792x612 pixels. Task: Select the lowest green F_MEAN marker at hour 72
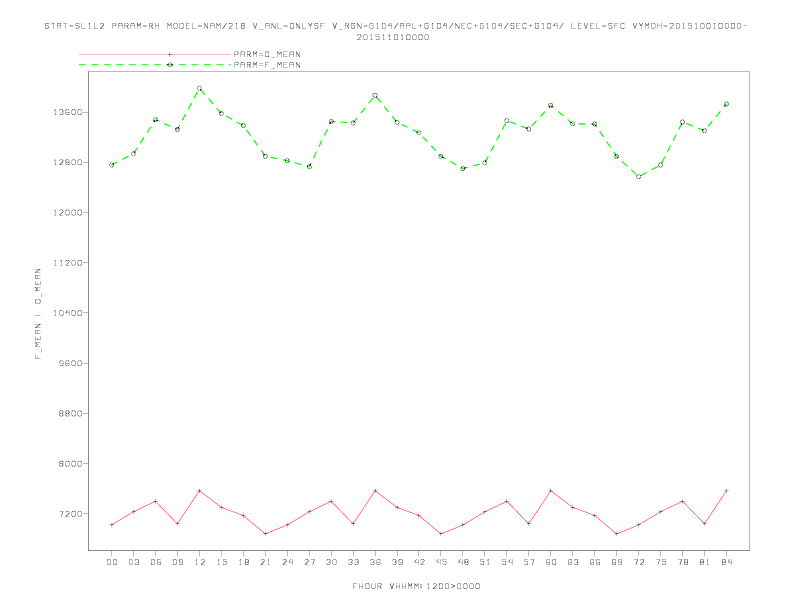[639, 176]
